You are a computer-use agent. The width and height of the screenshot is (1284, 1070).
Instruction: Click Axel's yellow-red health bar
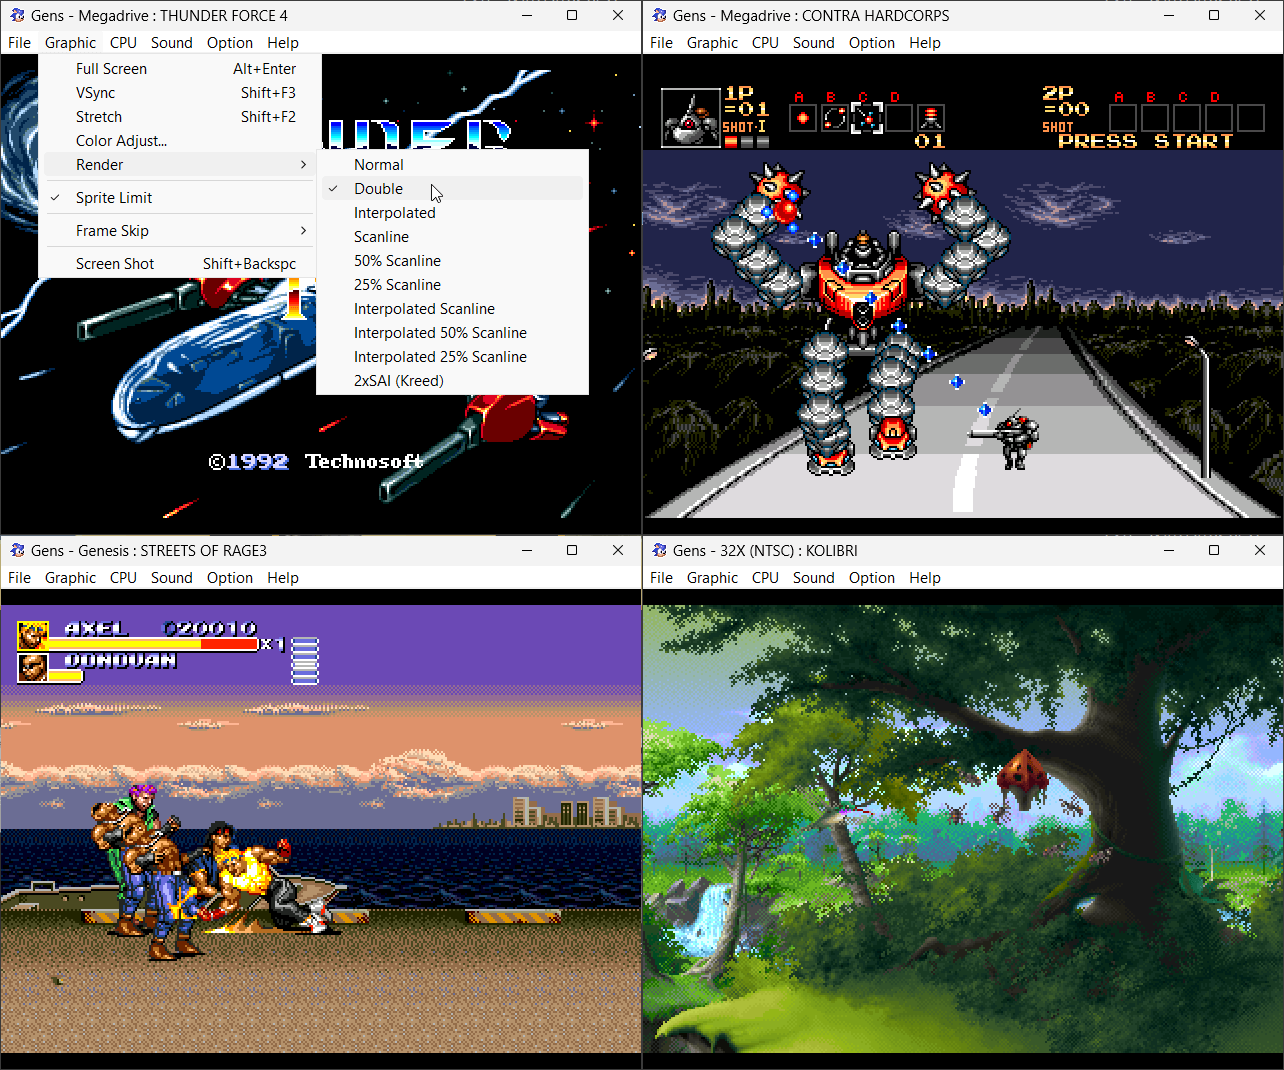(154, 645)
